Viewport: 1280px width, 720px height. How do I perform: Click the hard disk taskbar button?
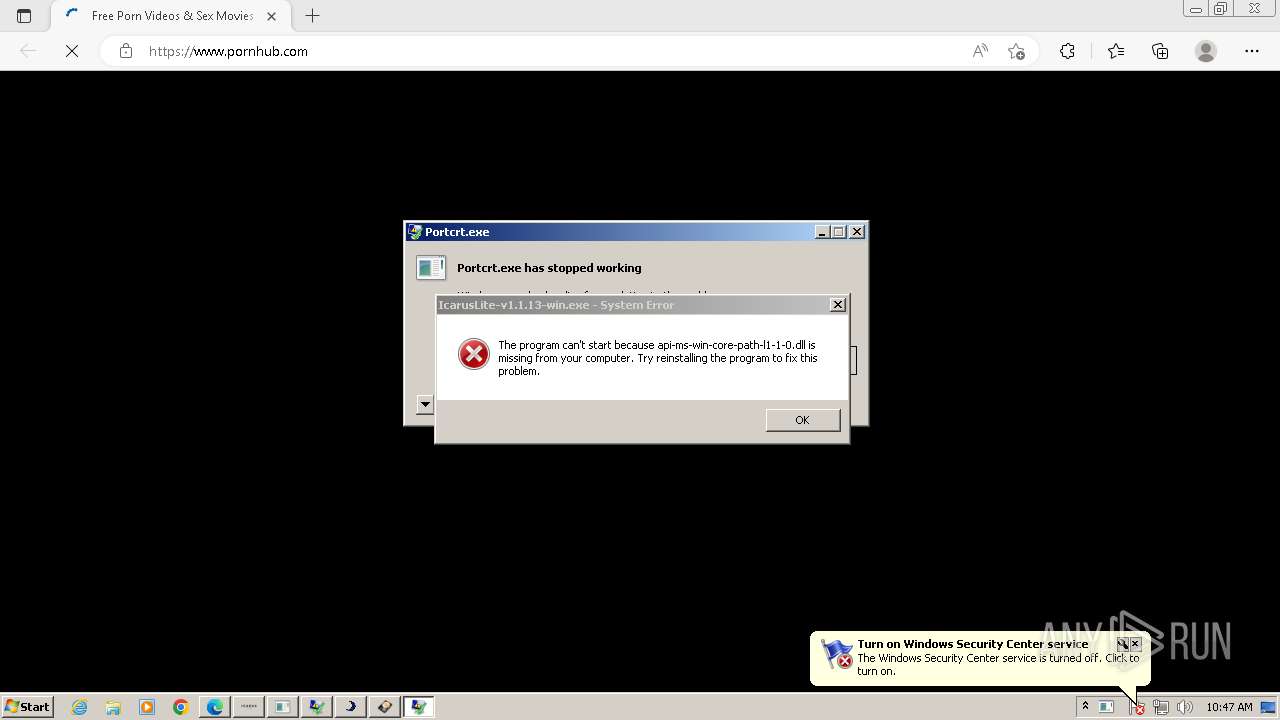(x=384, y=707)
